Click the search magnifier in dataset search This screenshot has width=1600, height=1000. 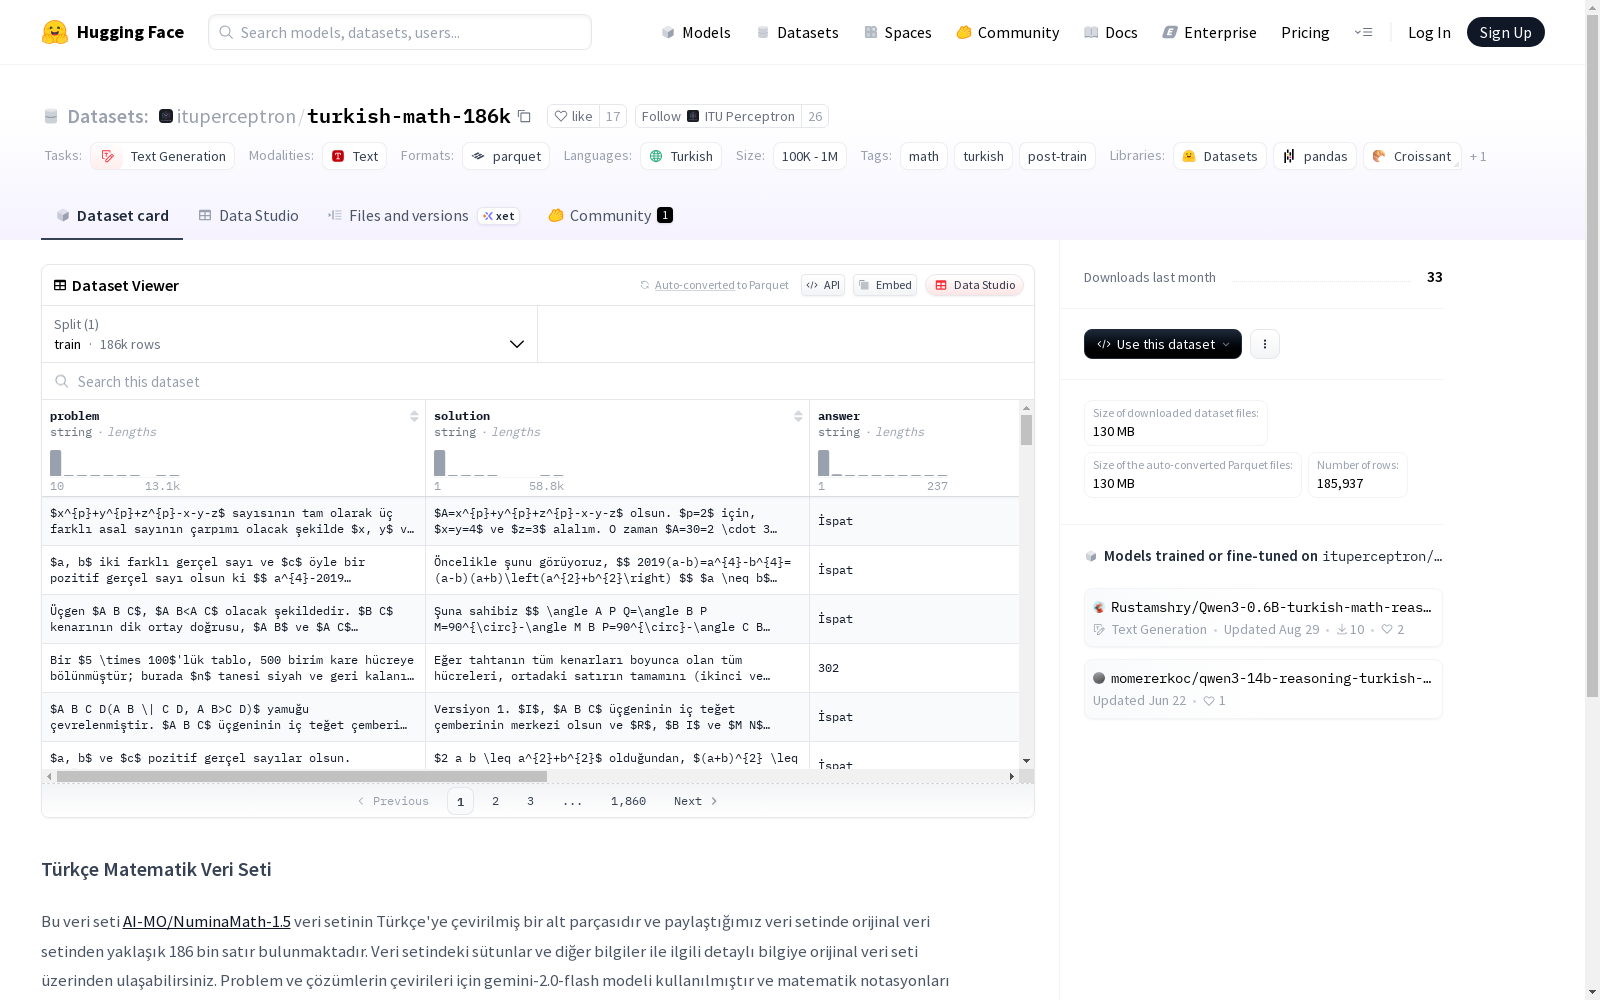[x=62, y=381]
